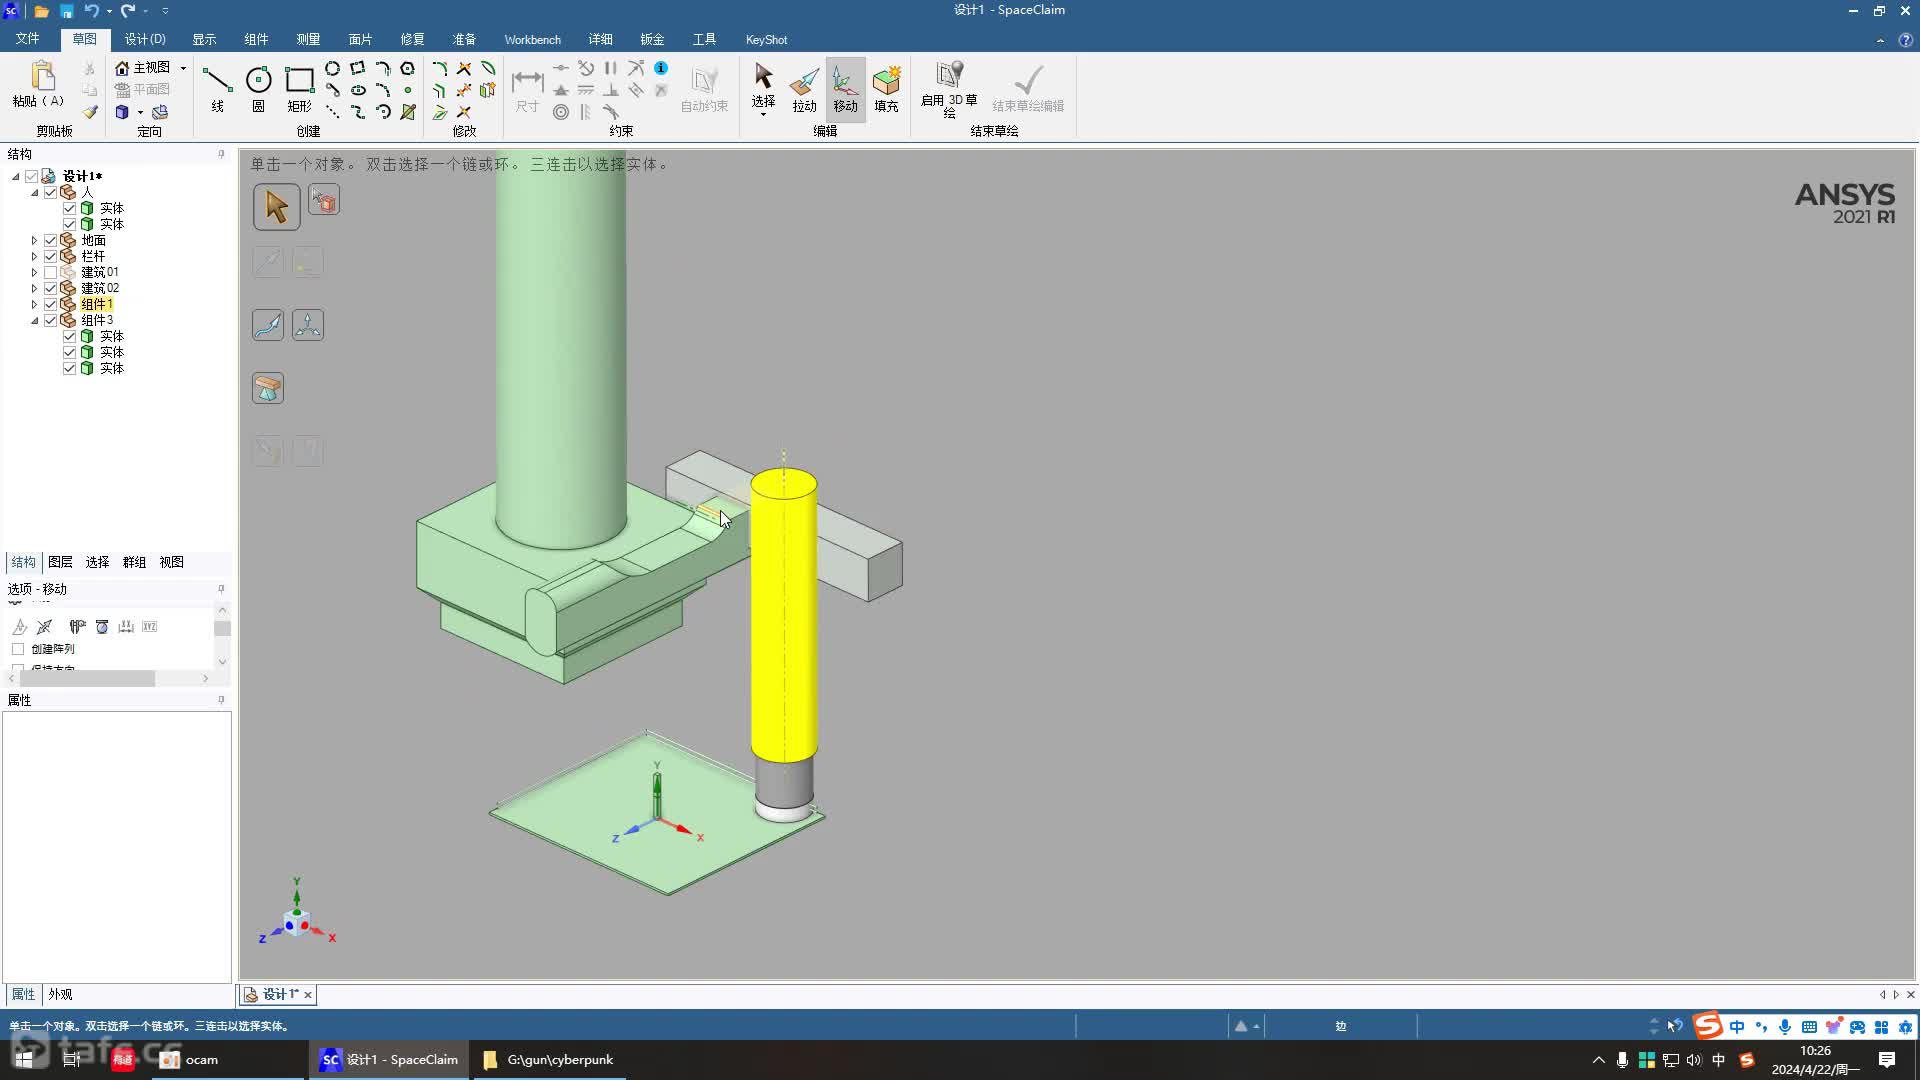Image resolution: width=1920 pixels, height=1080 pixels.
Task: Switch to the 外观 properties tab
Action: pyautogui.click(x=60, y=994)
